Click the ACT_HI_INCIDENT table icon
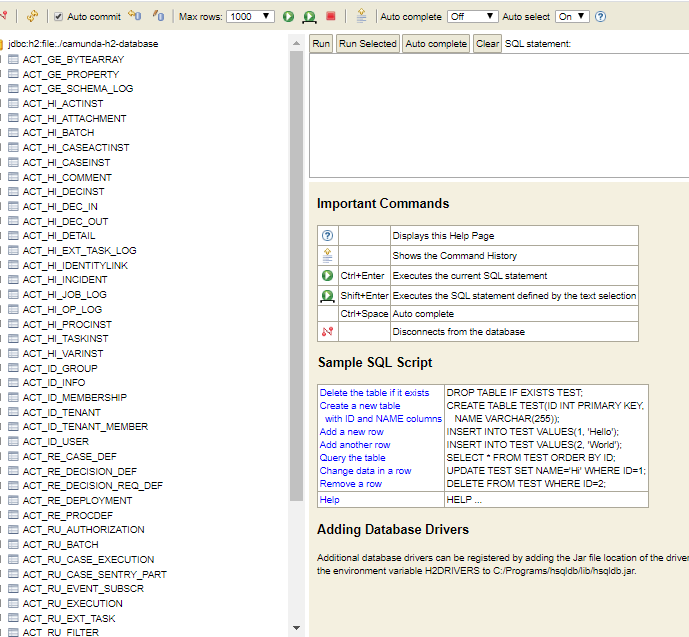 pos(14,279)
